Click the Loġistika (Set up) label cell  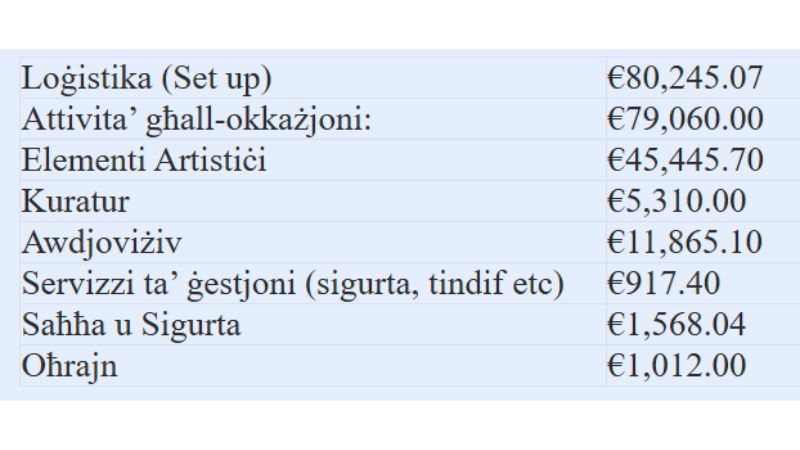147,78
